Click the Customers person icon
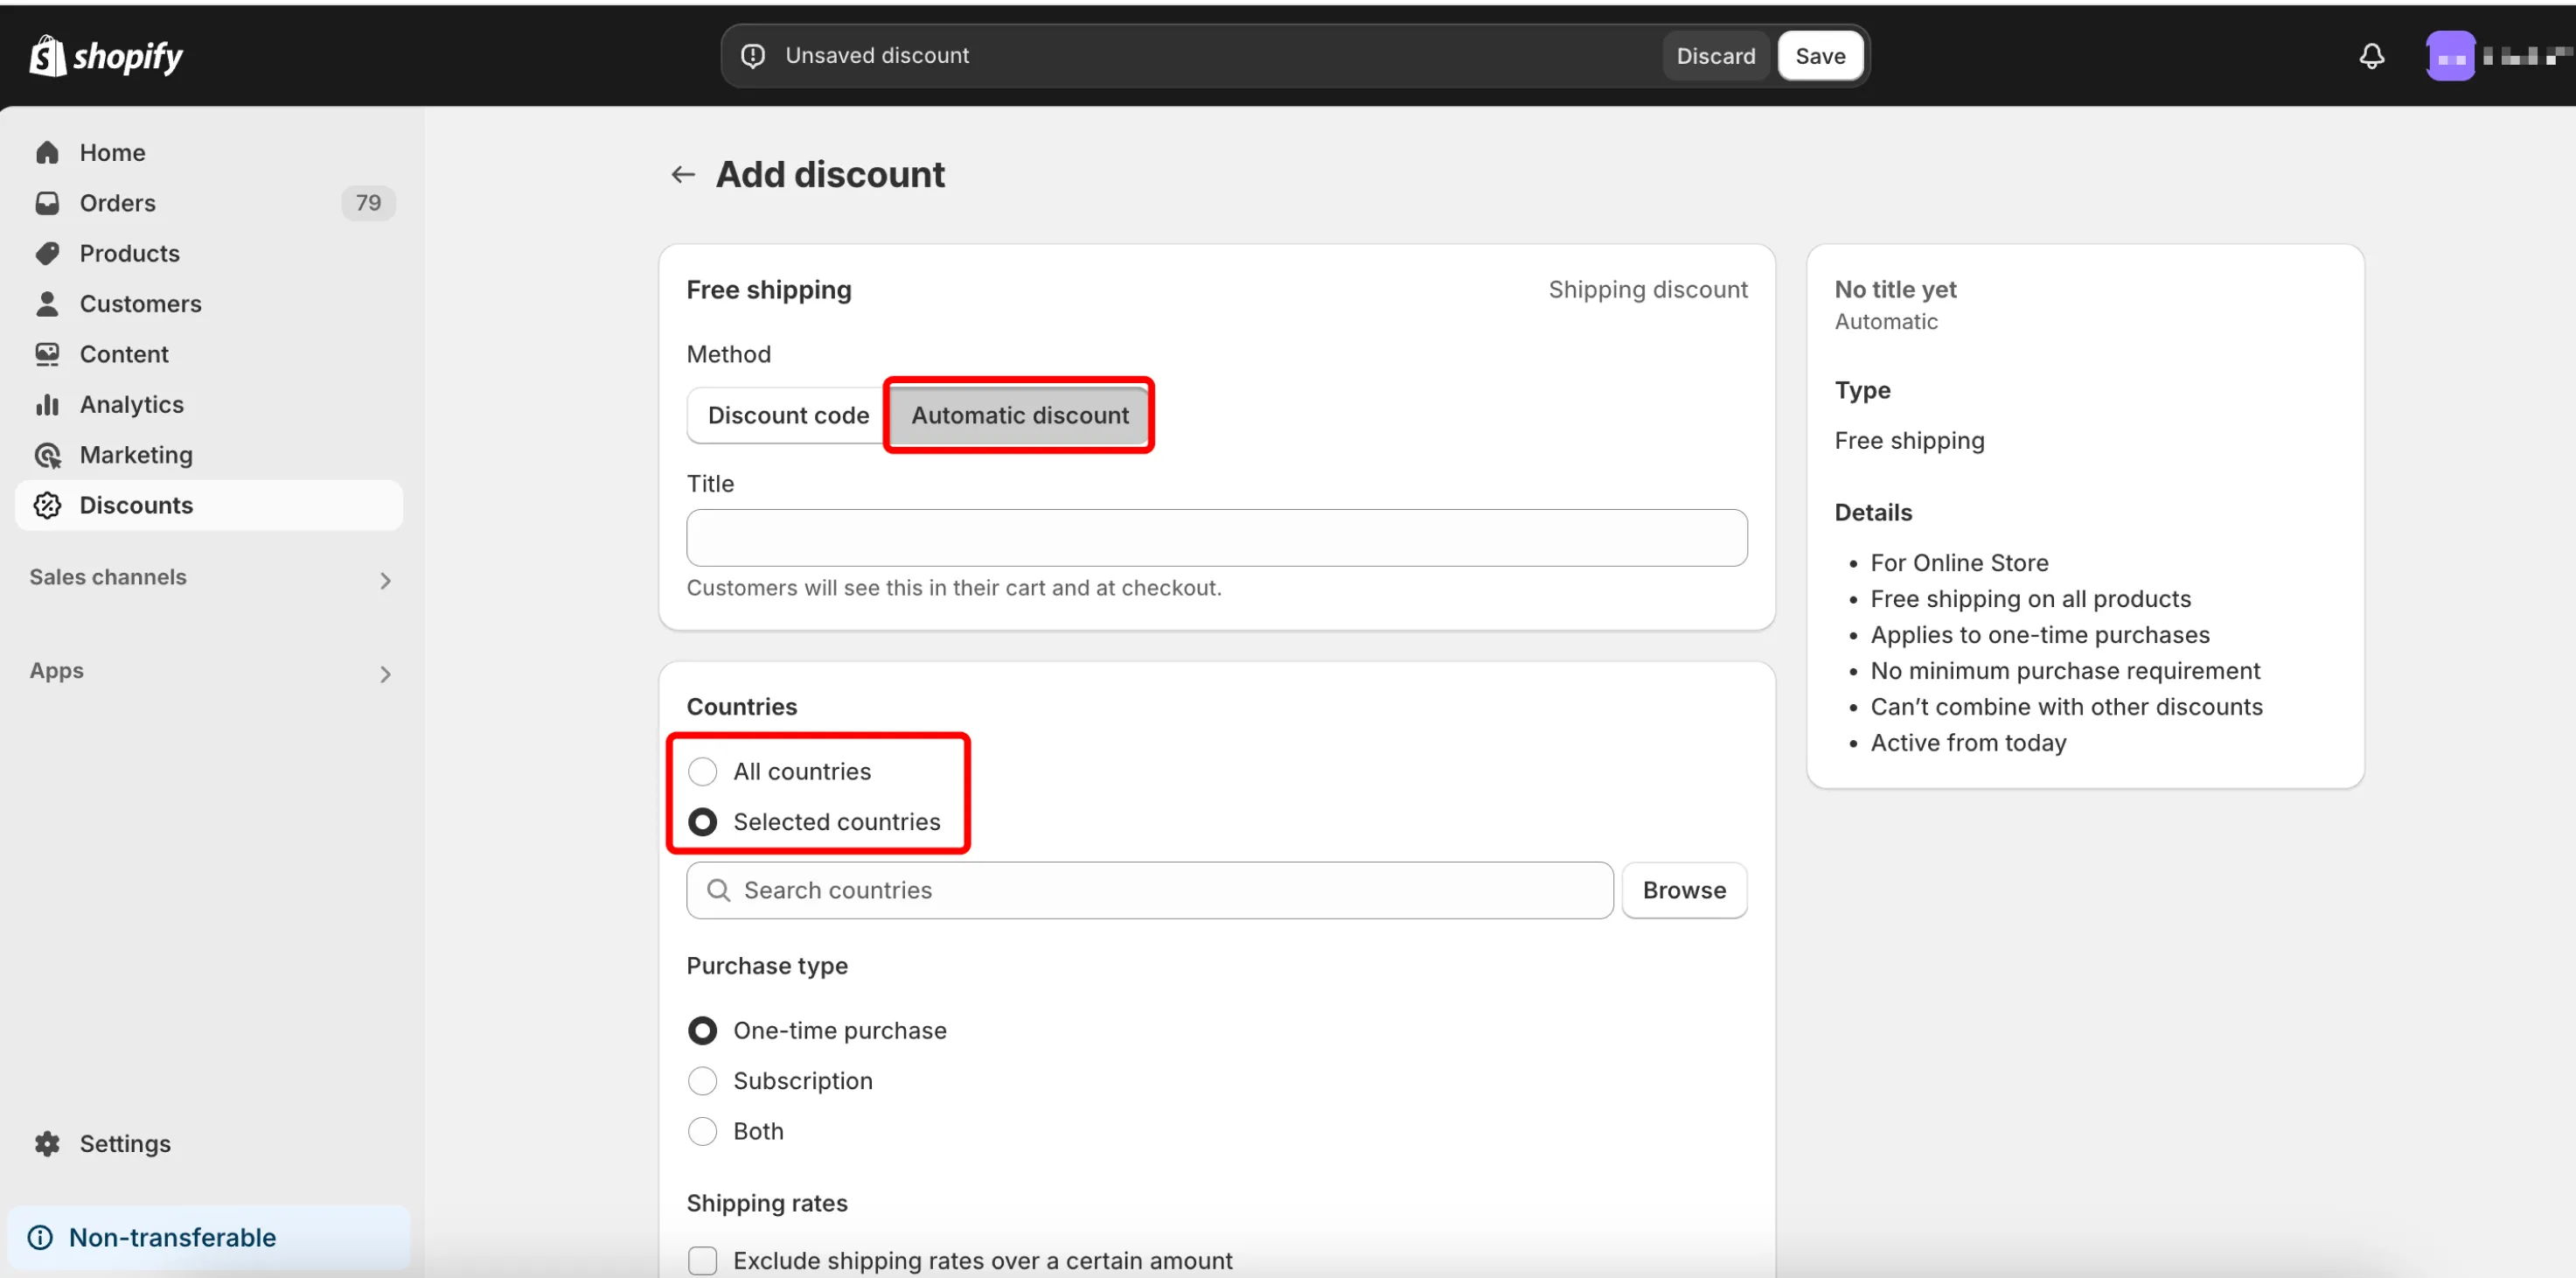Viewport: 2576px width, 1278px height. pos(47,304)
